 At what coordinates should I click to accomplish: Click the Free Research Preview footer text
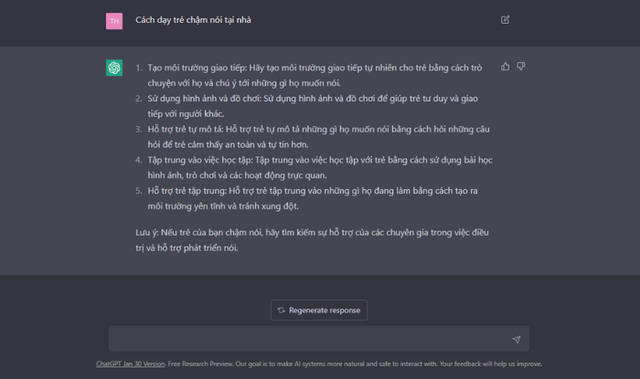355,364
